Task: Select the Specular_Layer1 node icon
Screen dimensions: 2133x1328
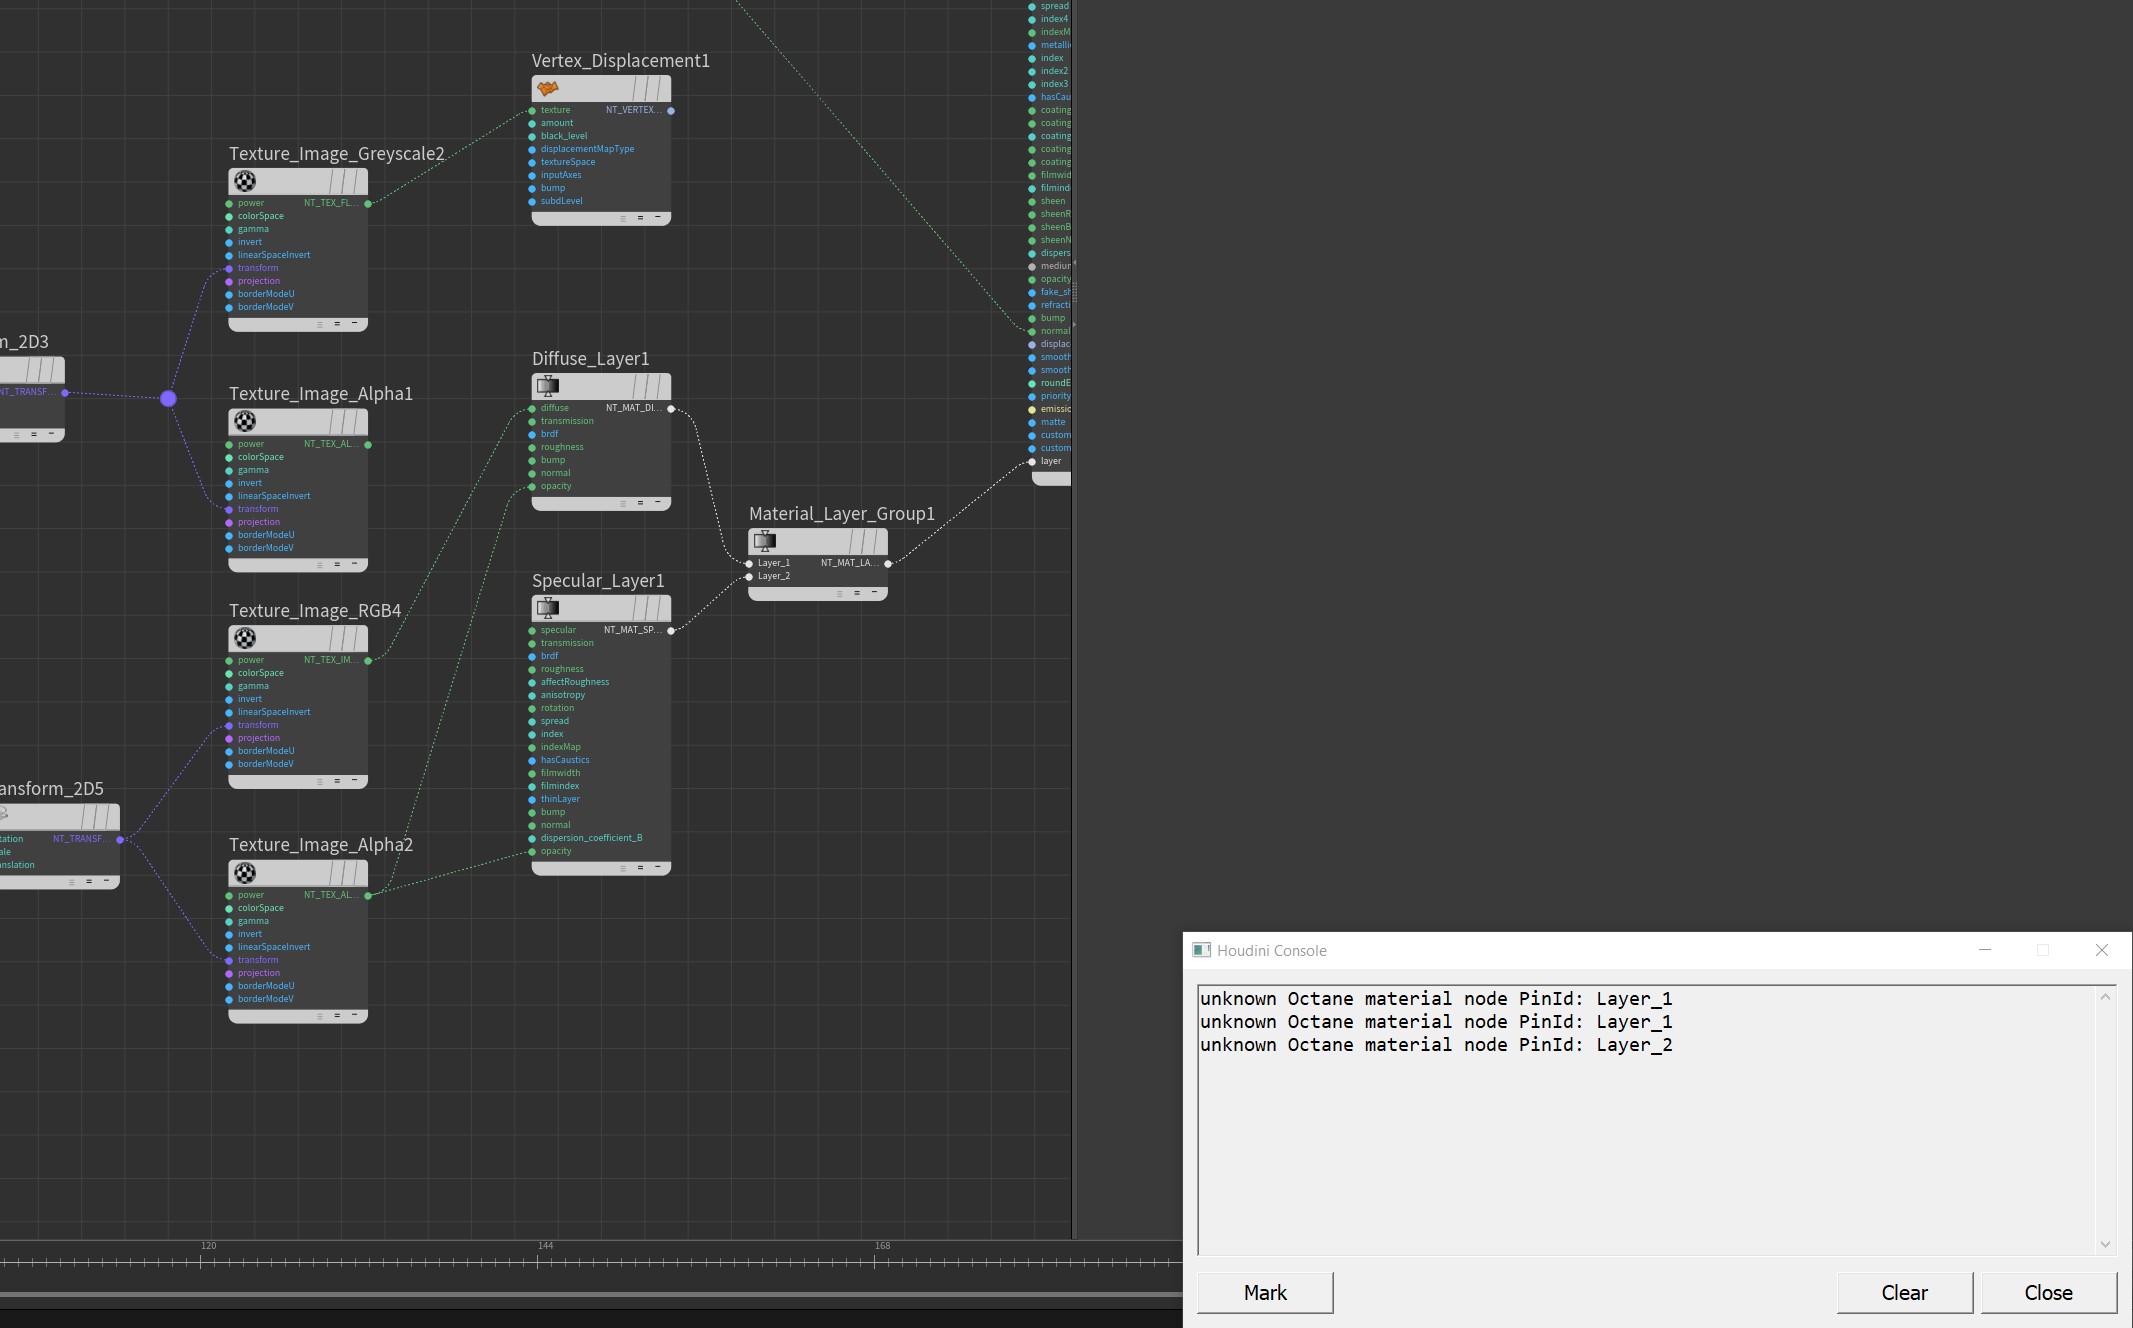Action: click(x=548, y=608)
